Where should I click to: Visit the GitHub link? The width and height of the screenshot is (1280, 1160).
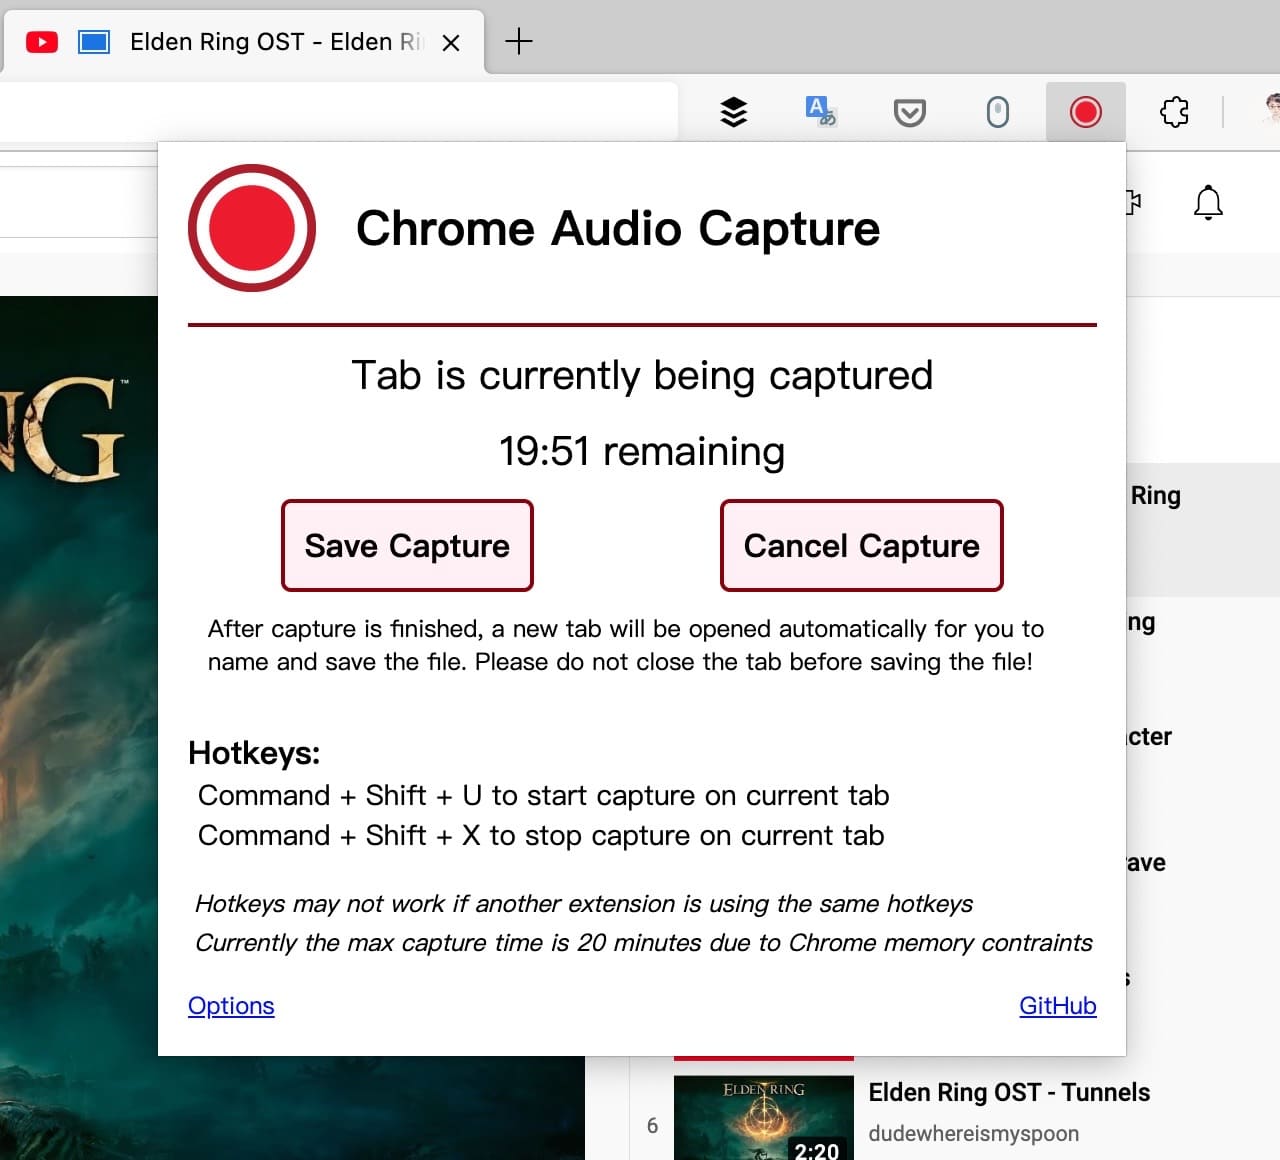tap(1057, 1006)
